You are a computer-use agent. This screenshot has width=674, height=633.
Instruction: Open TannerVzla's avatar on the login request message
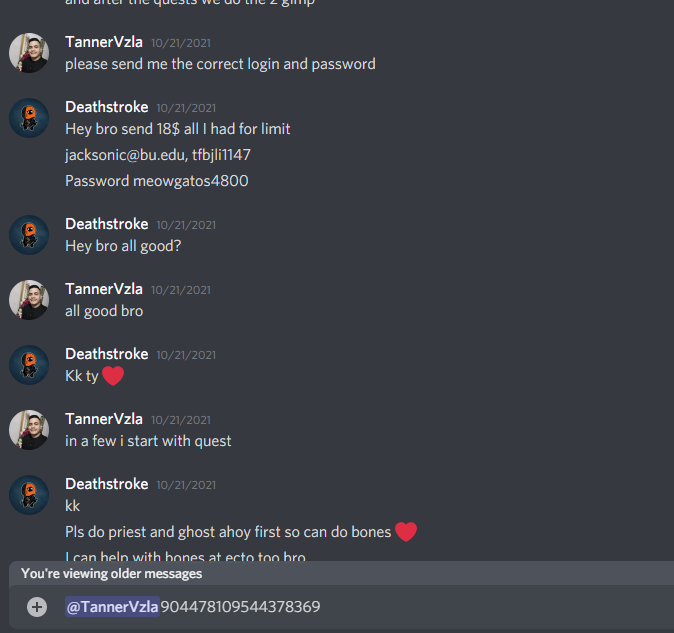tap(29, 53)
